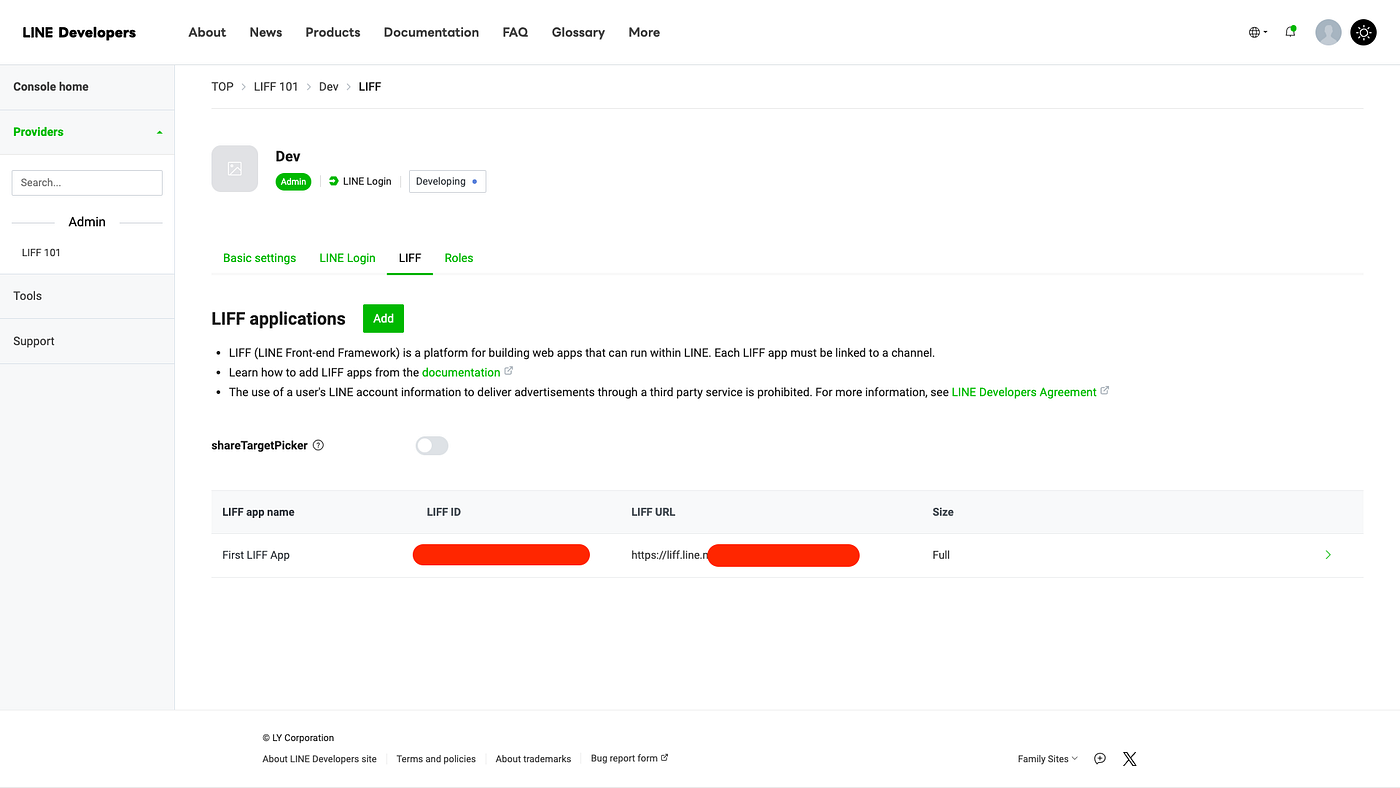Go to Dev in the breadcrumb
1400x788 pixels.
click(x=329, y=87)
